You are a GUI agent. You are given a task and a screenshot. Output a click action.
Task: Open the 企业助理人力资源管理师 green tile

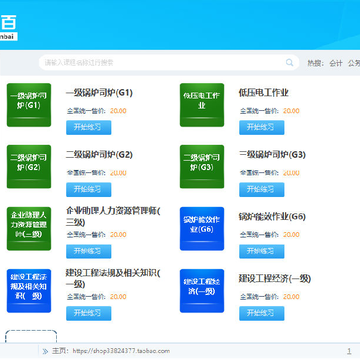tap(29, 228)
